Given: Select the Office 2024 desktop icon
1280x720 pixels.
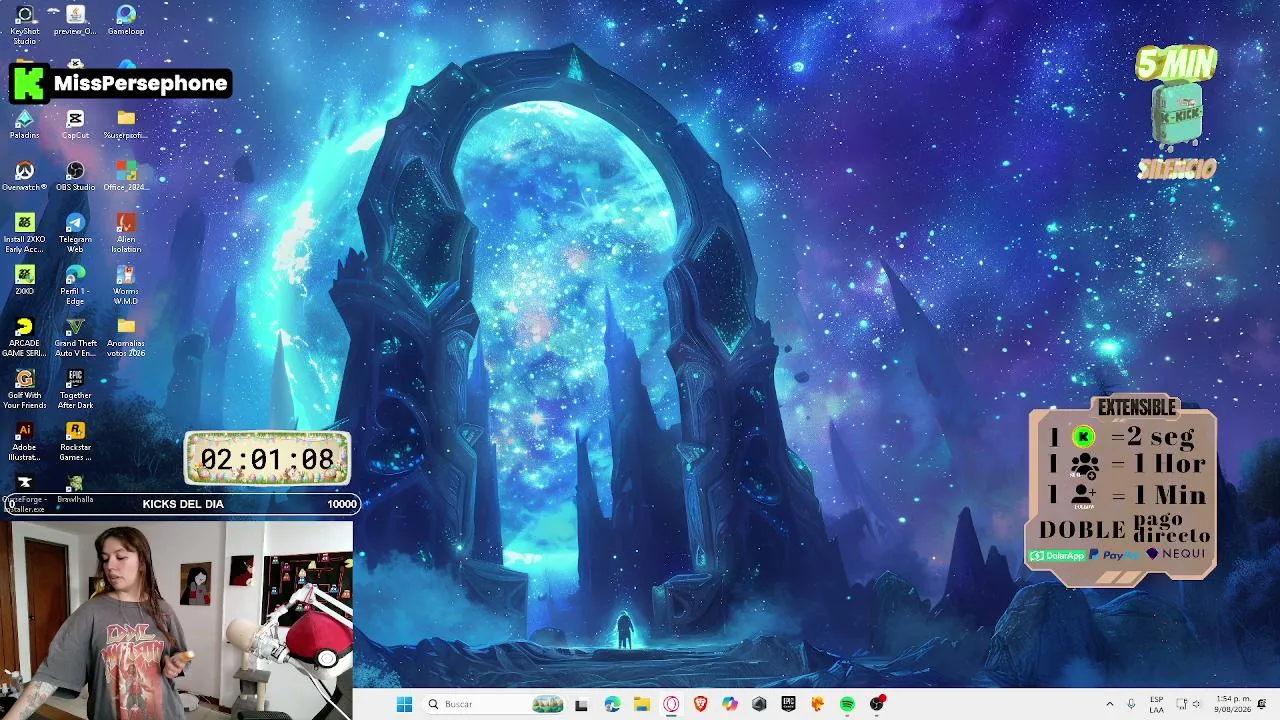Looking at the screenshot, I should pyautogui.click(x=125, y=176).
